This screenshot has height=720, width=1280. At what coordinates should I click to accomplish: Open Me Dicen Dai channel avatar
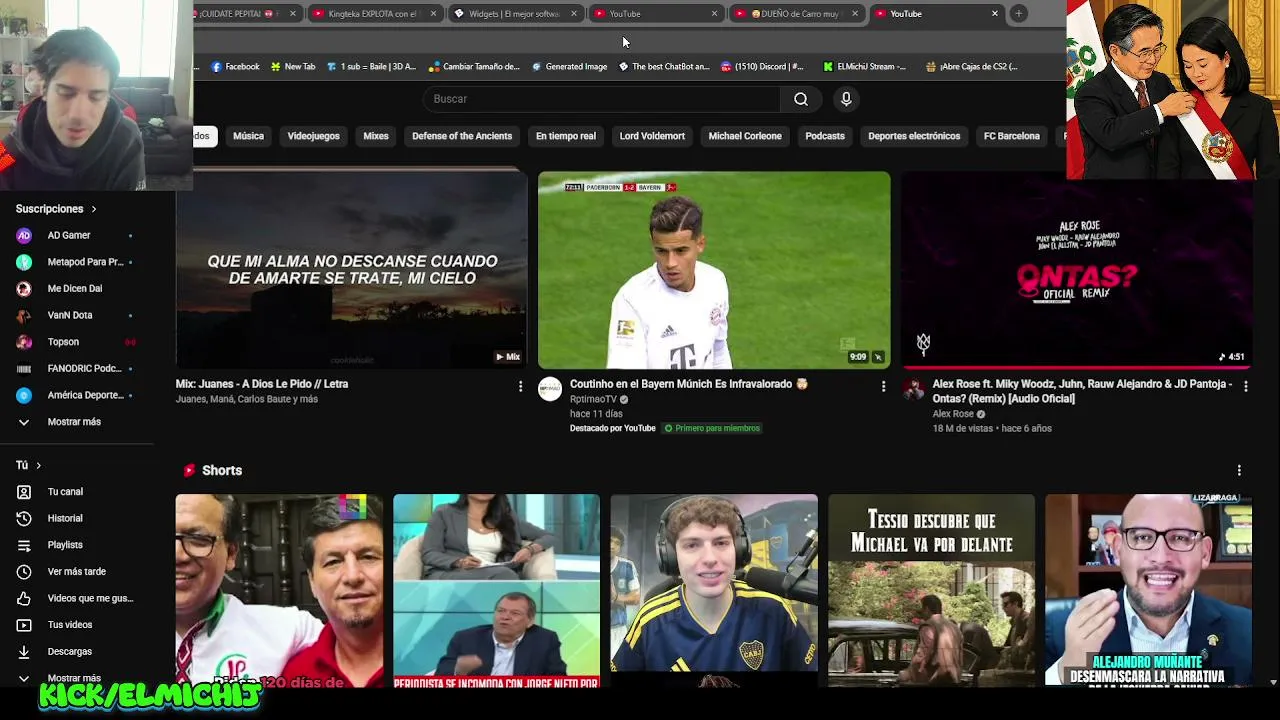(x=24, y=288)
